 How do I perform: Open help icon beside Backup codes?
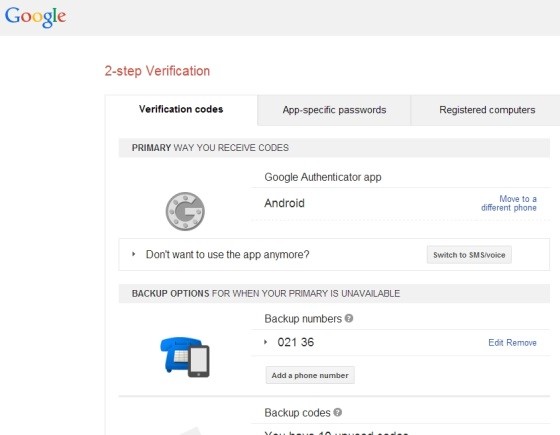click(338, 412)
